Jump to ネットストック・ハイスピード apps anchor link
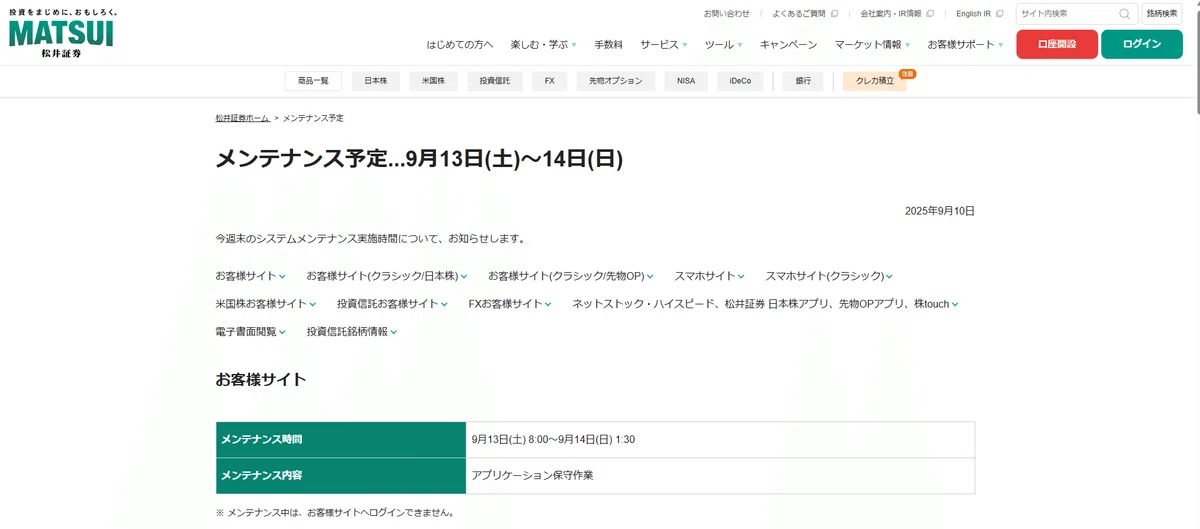1200x529 pixels. point(766,303)
